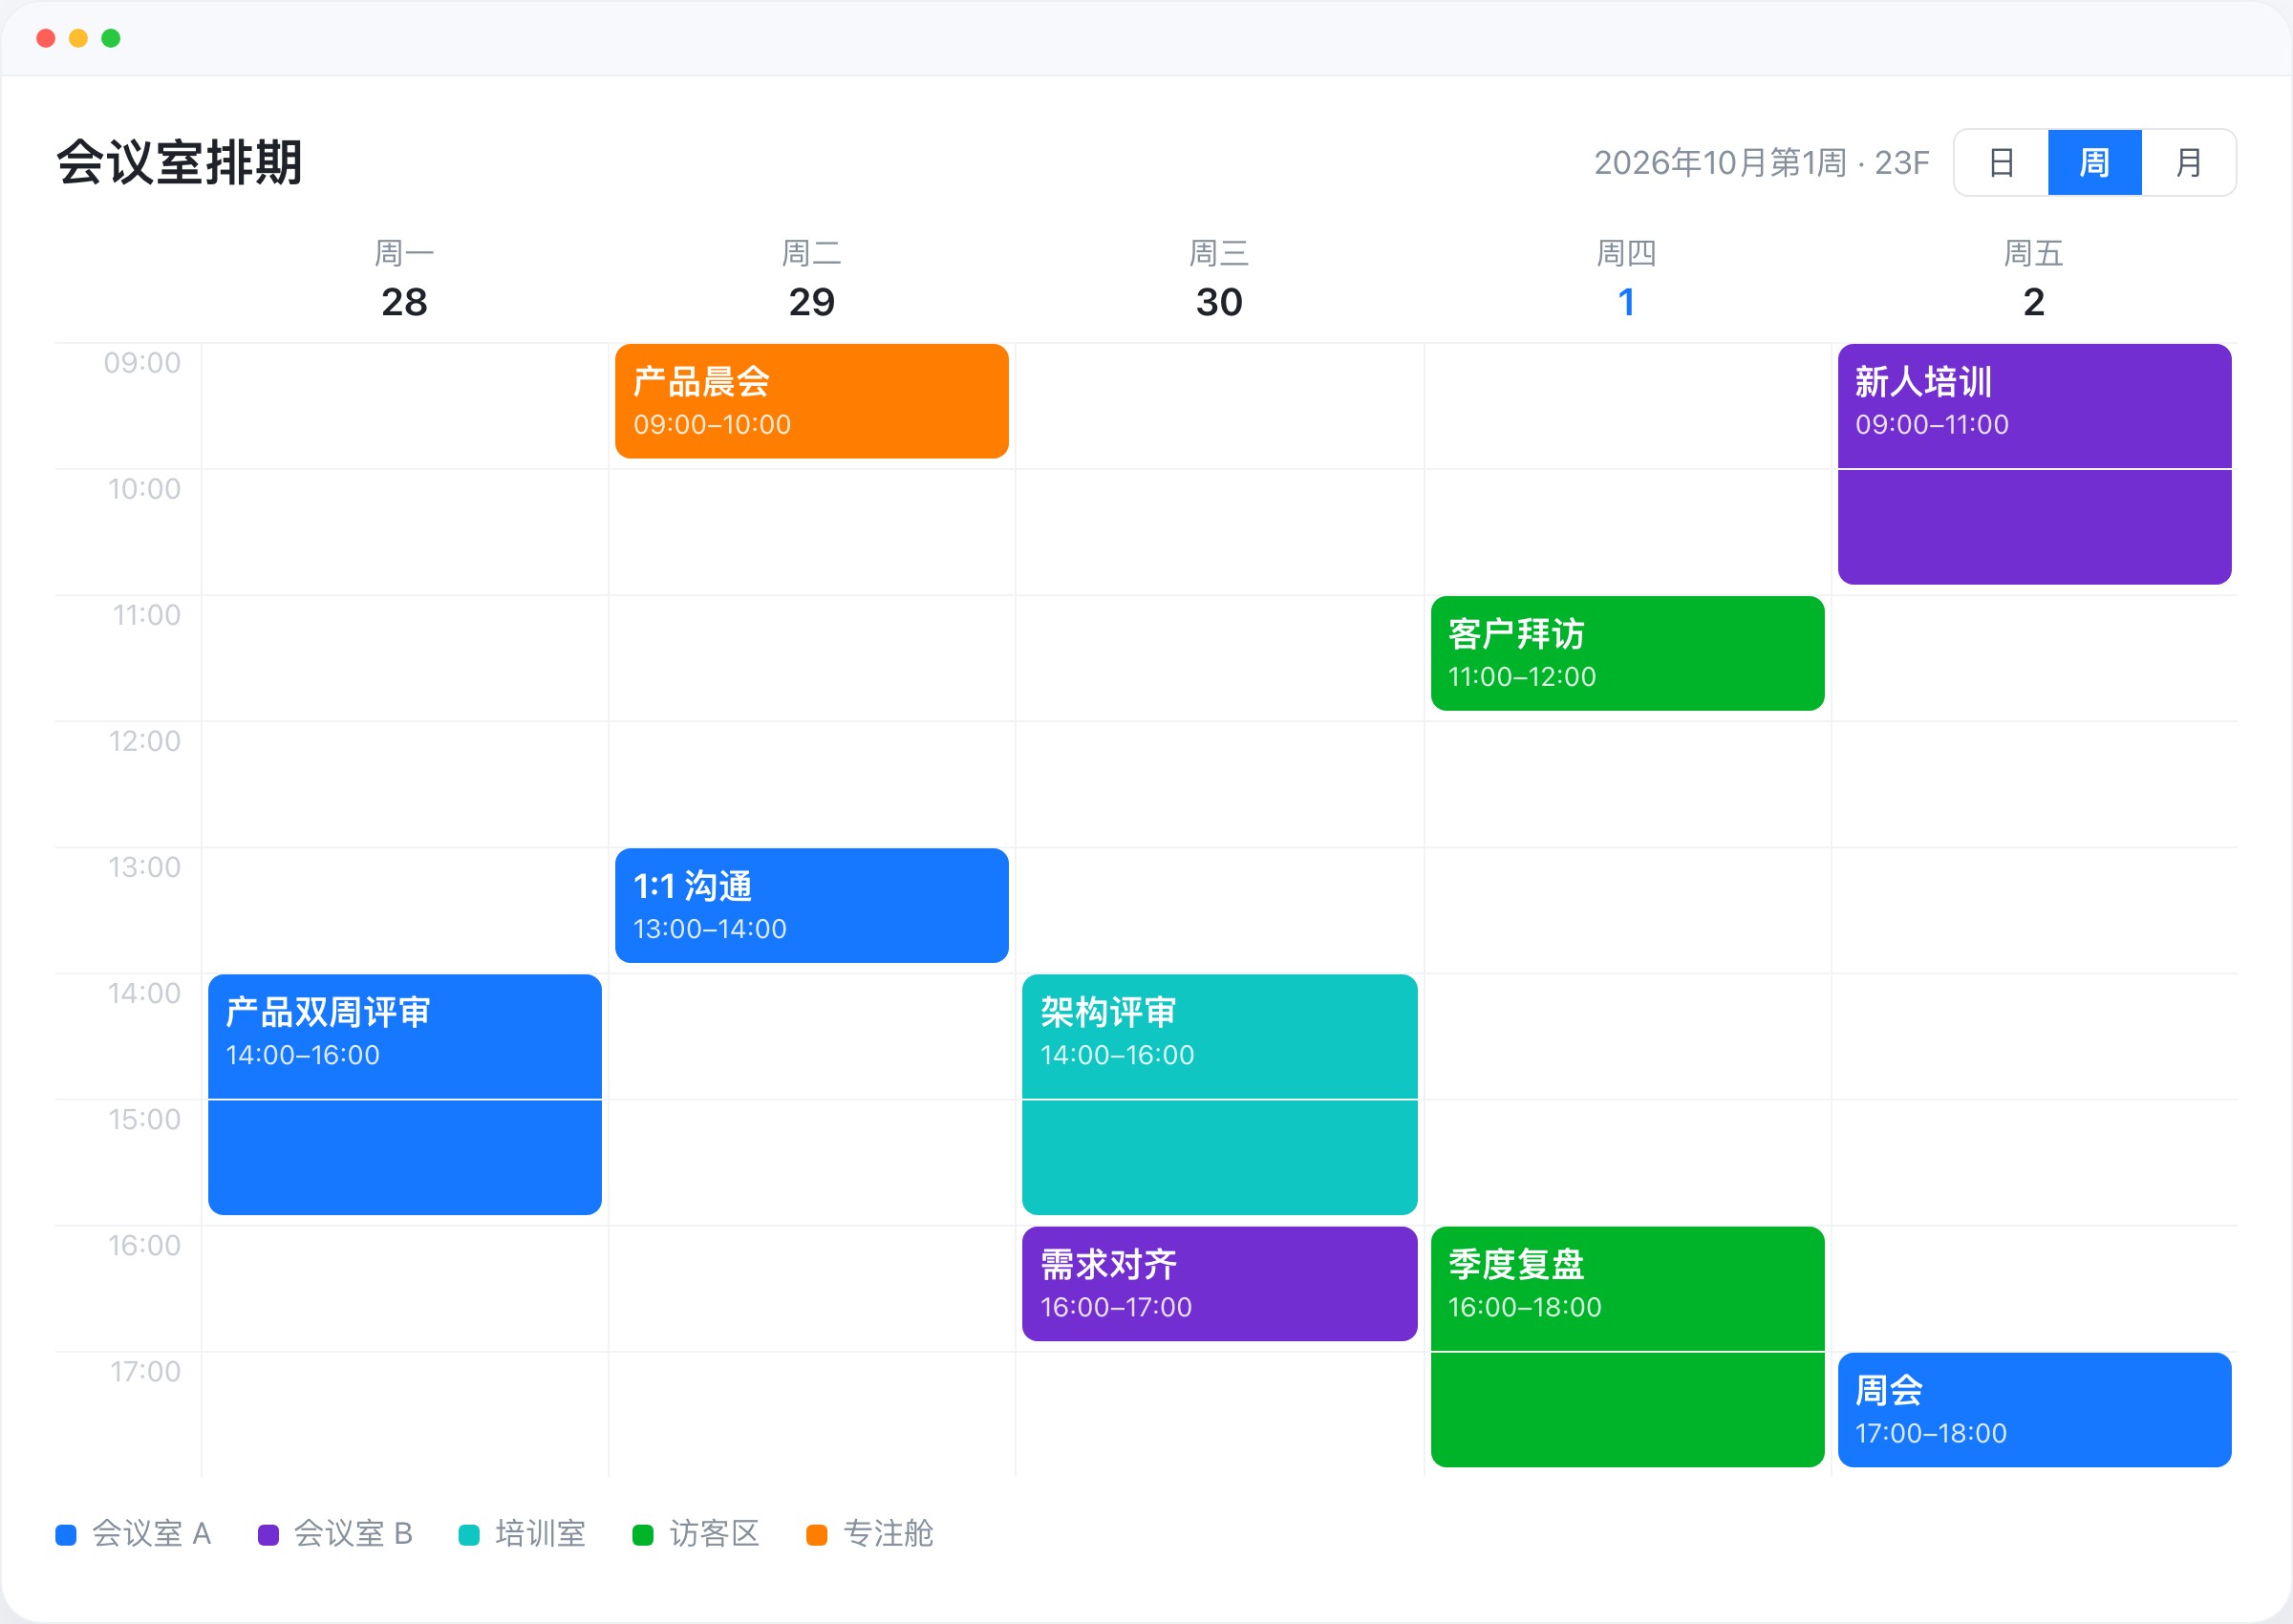Click the 专注舱 legend label

888,1534
